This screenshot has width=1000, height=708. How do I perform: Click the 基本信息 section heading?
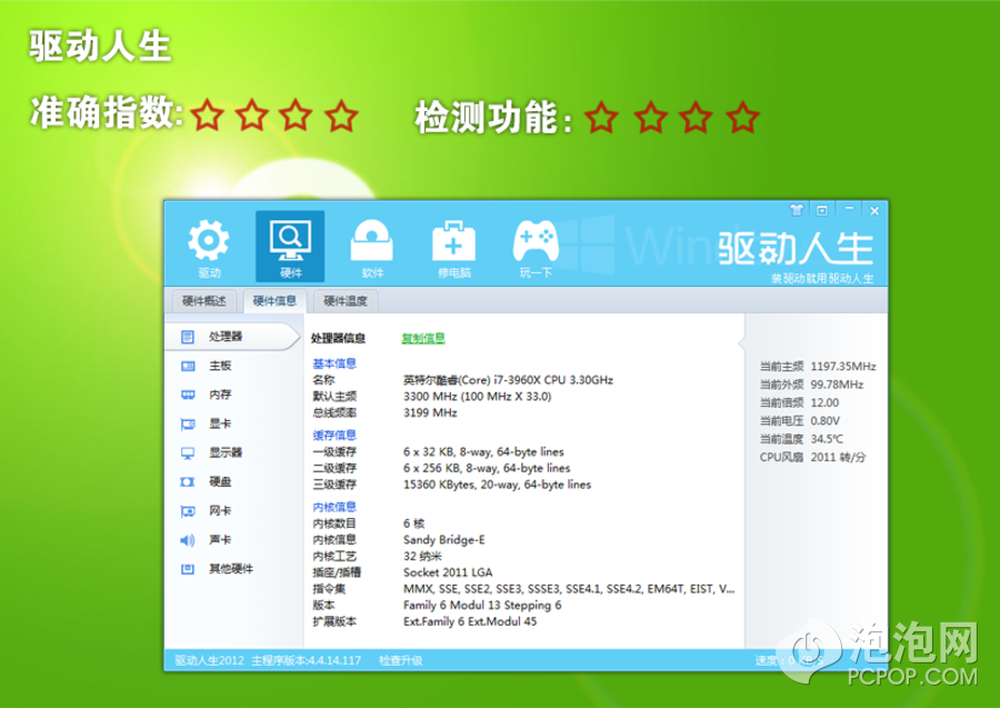[x=334, y=364]
